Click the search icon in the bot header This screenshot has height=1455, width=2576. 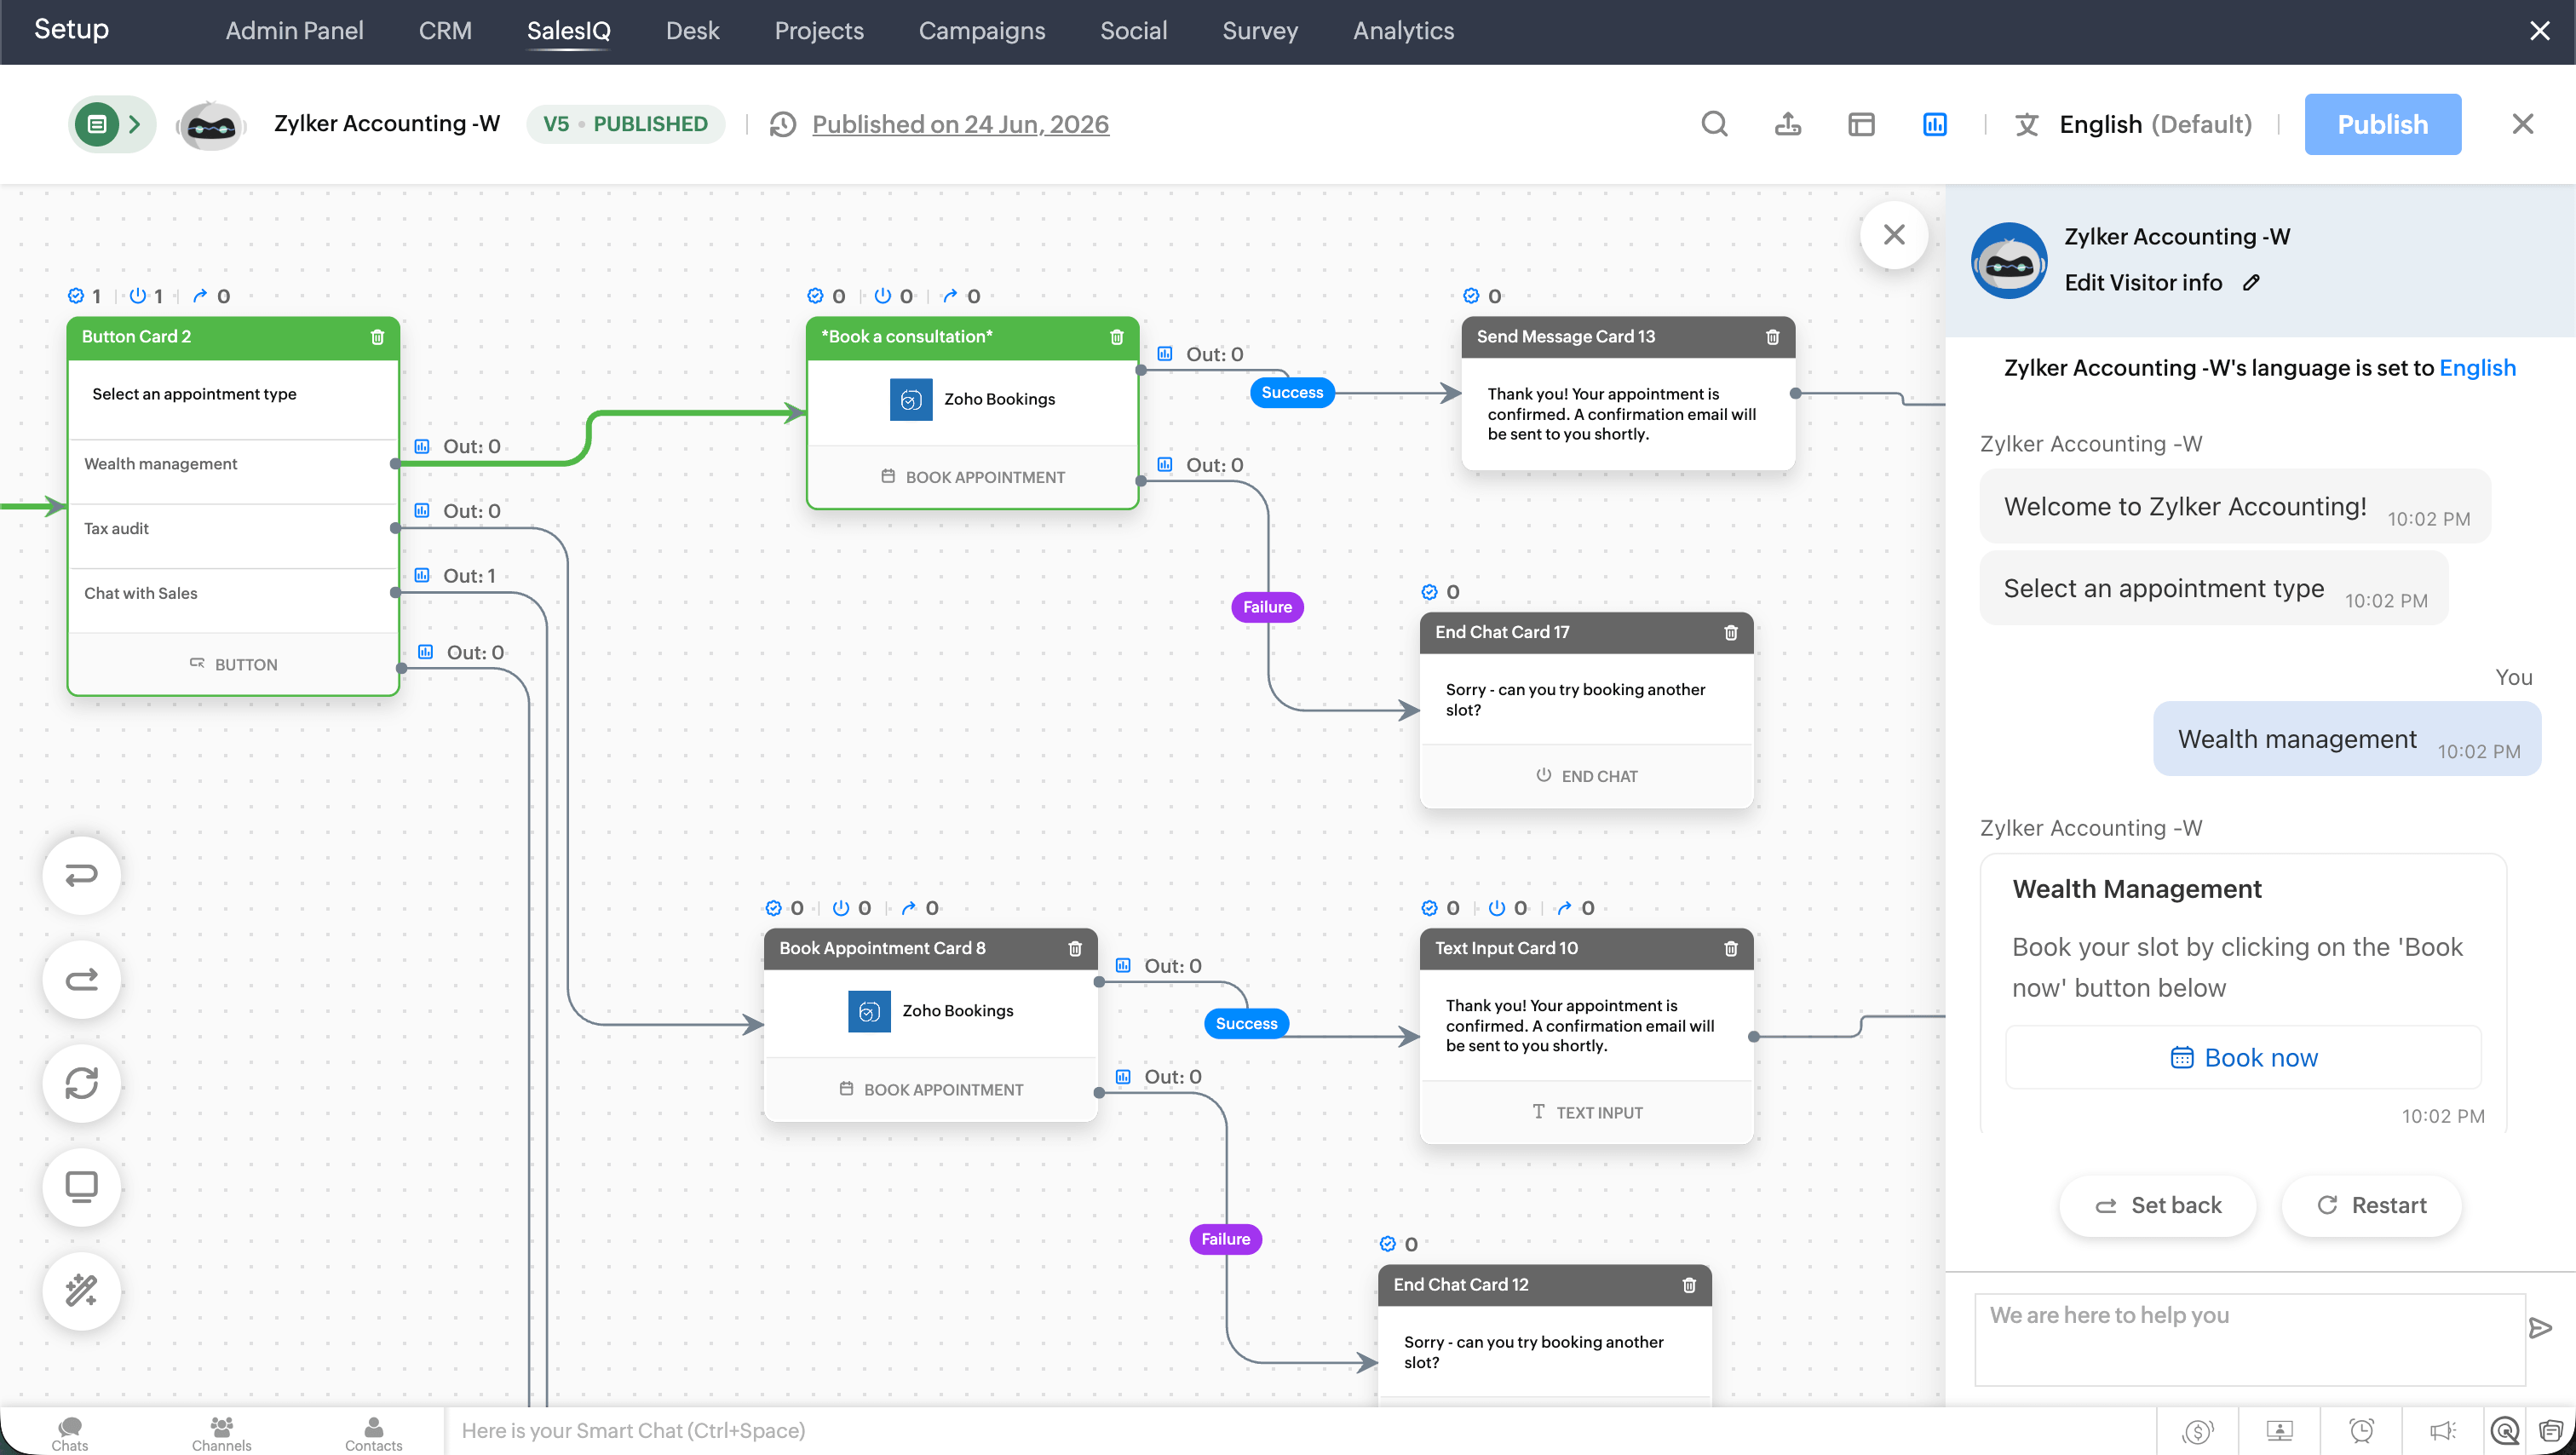[1714, 124]
